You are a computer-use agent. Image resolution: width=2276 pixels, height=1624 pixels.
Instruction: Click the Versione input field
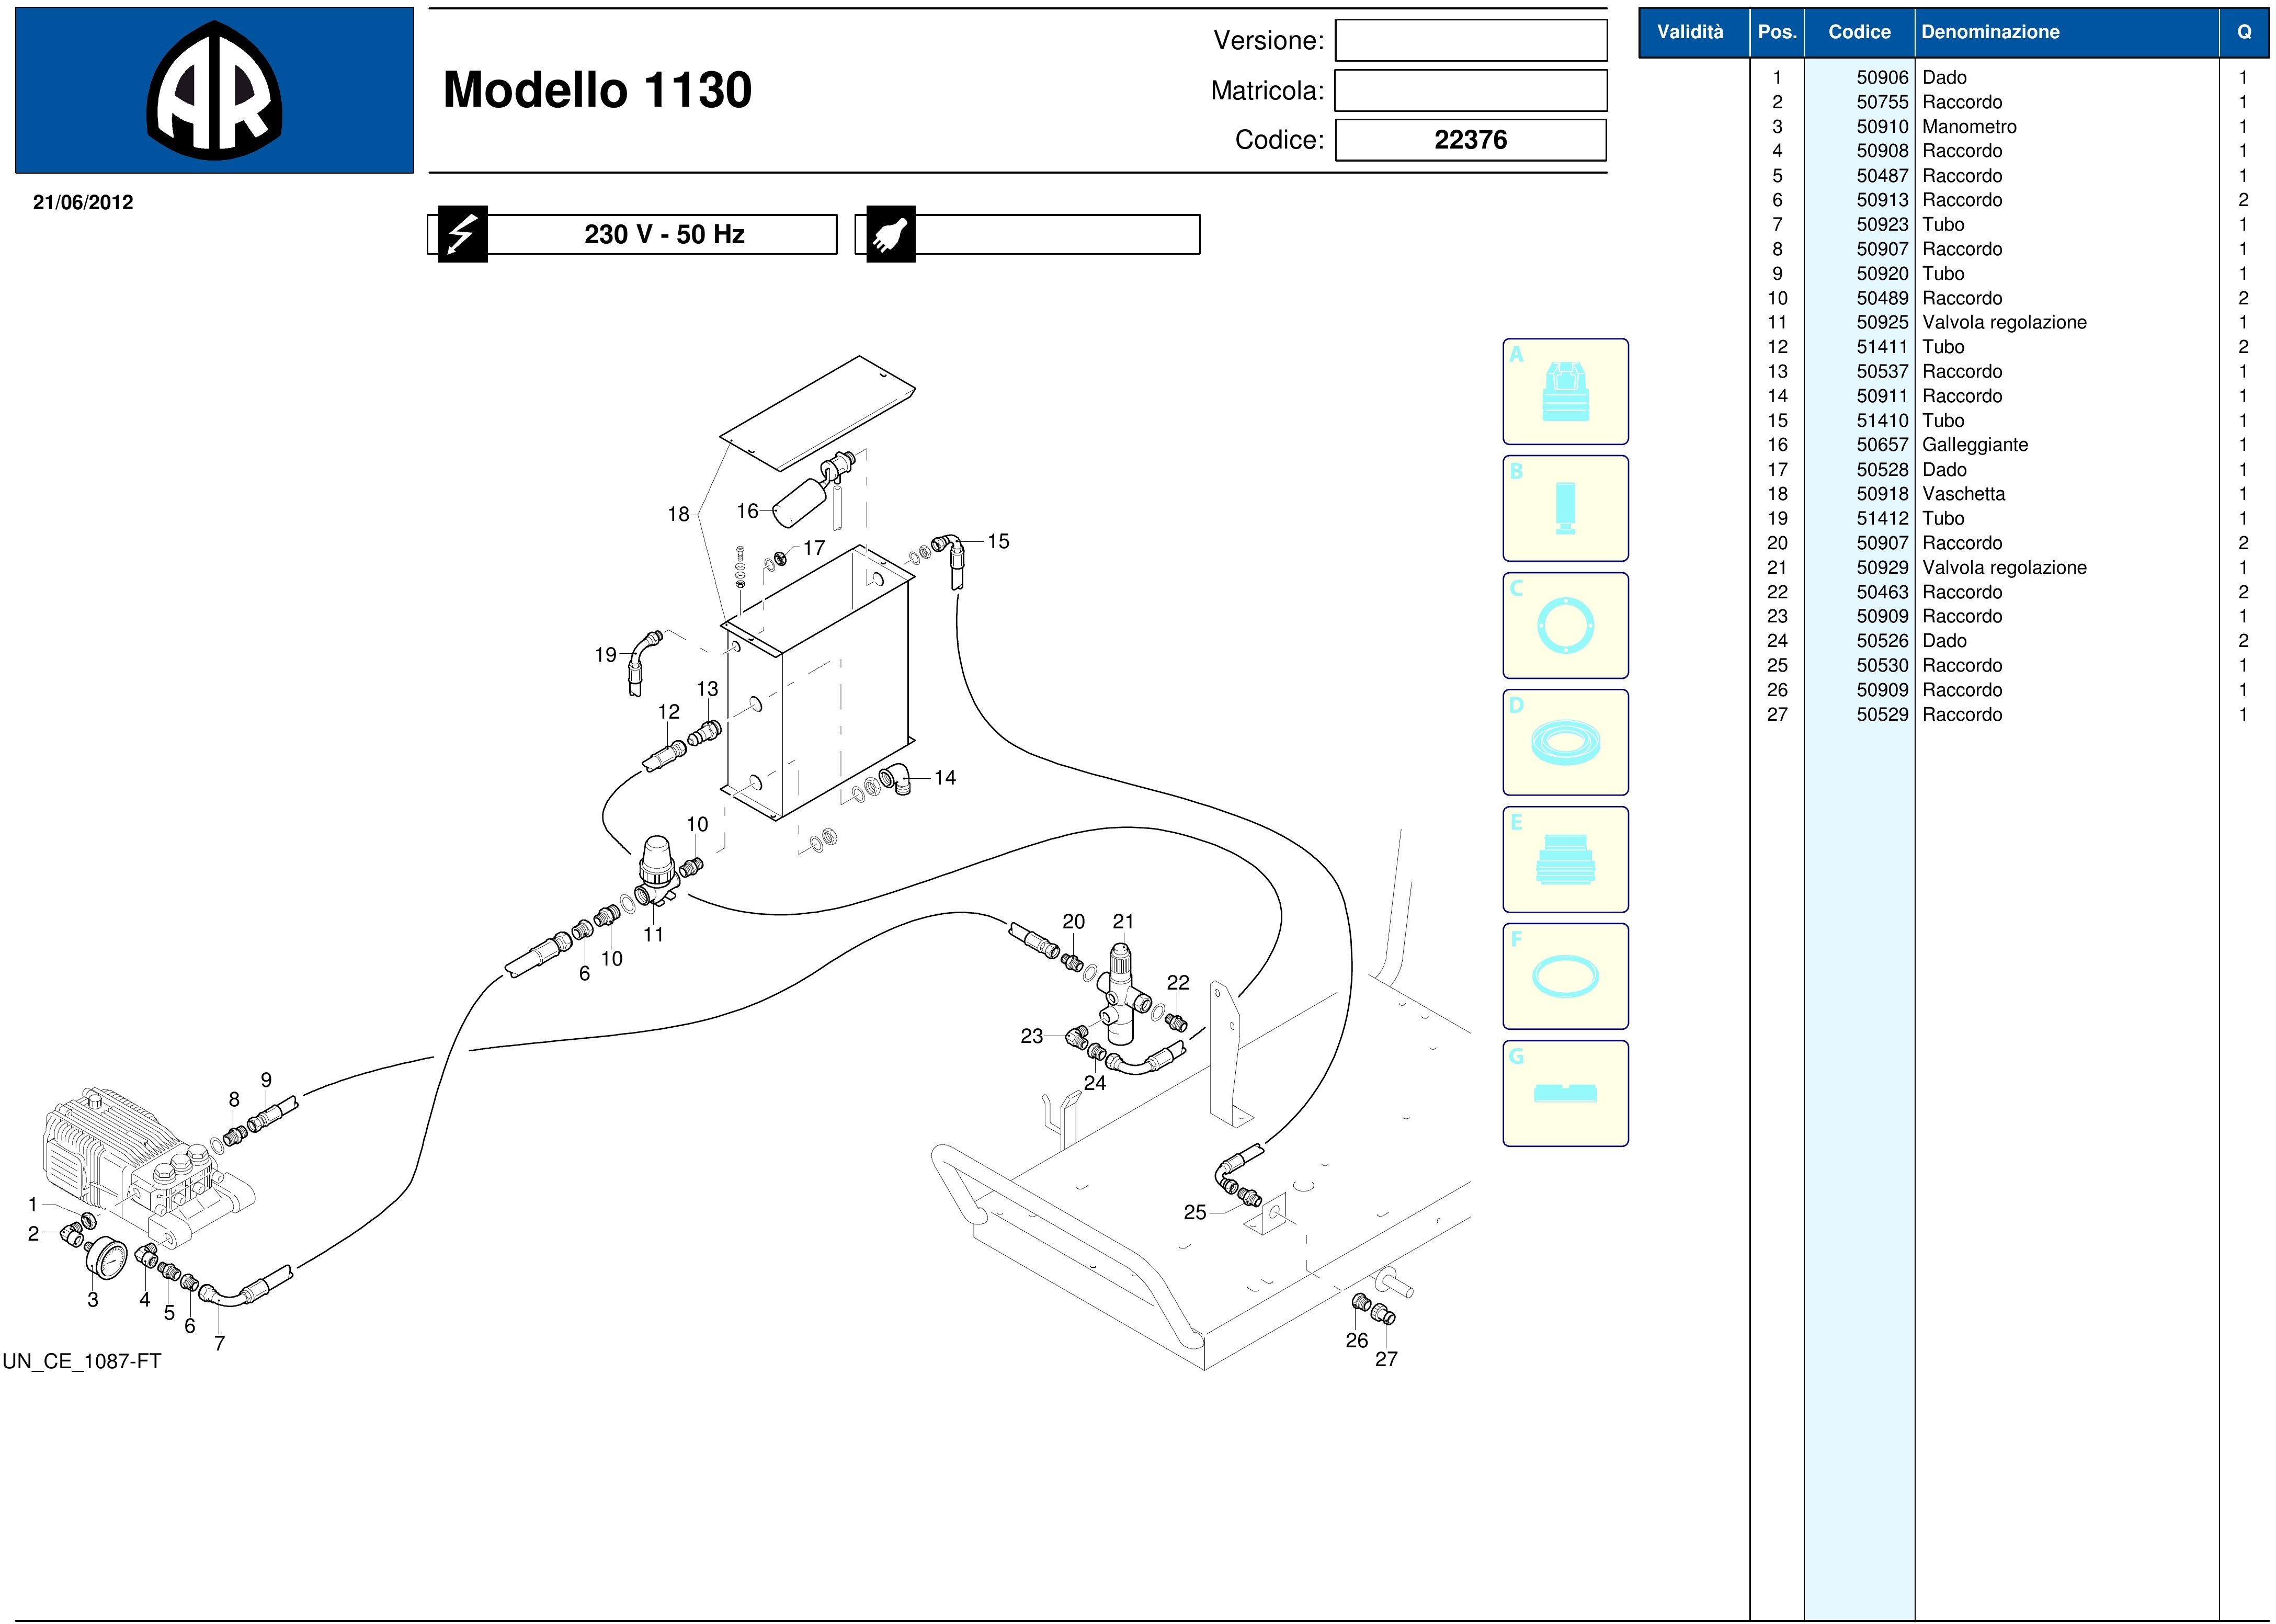click(x=1470, y=41)
